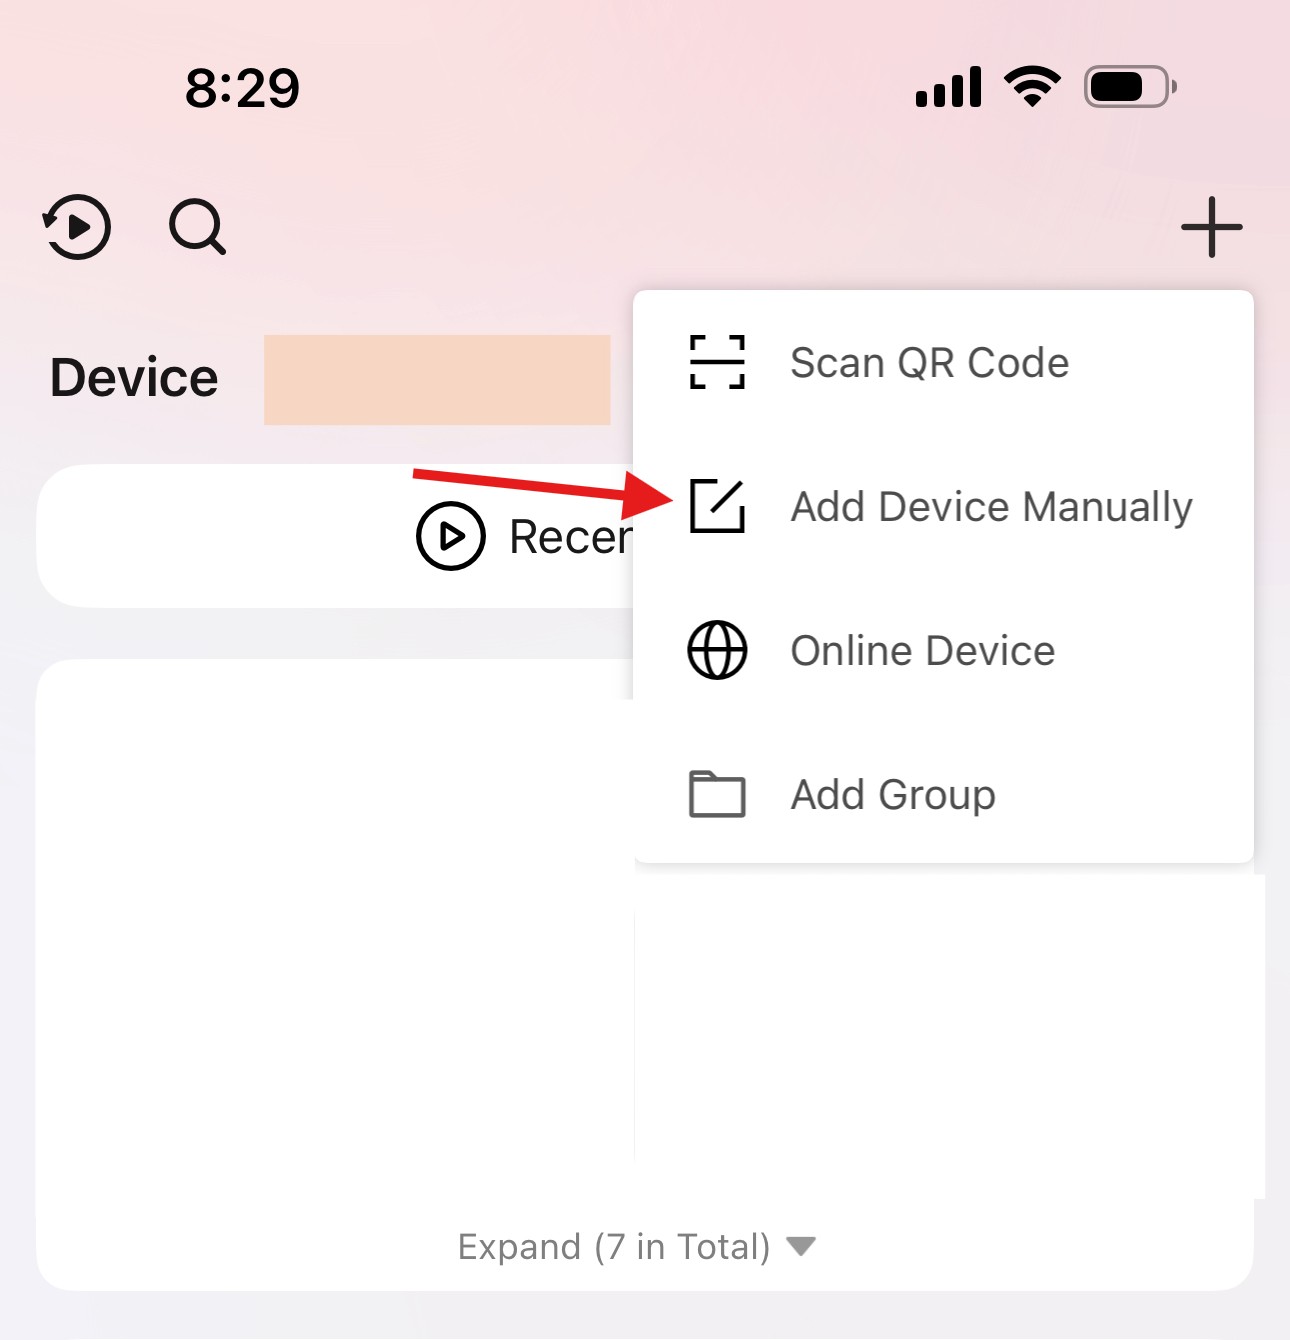Select Scan QR Code menu entry
The width and height of the screenshot is (1290, 1340).
(943, 362)
